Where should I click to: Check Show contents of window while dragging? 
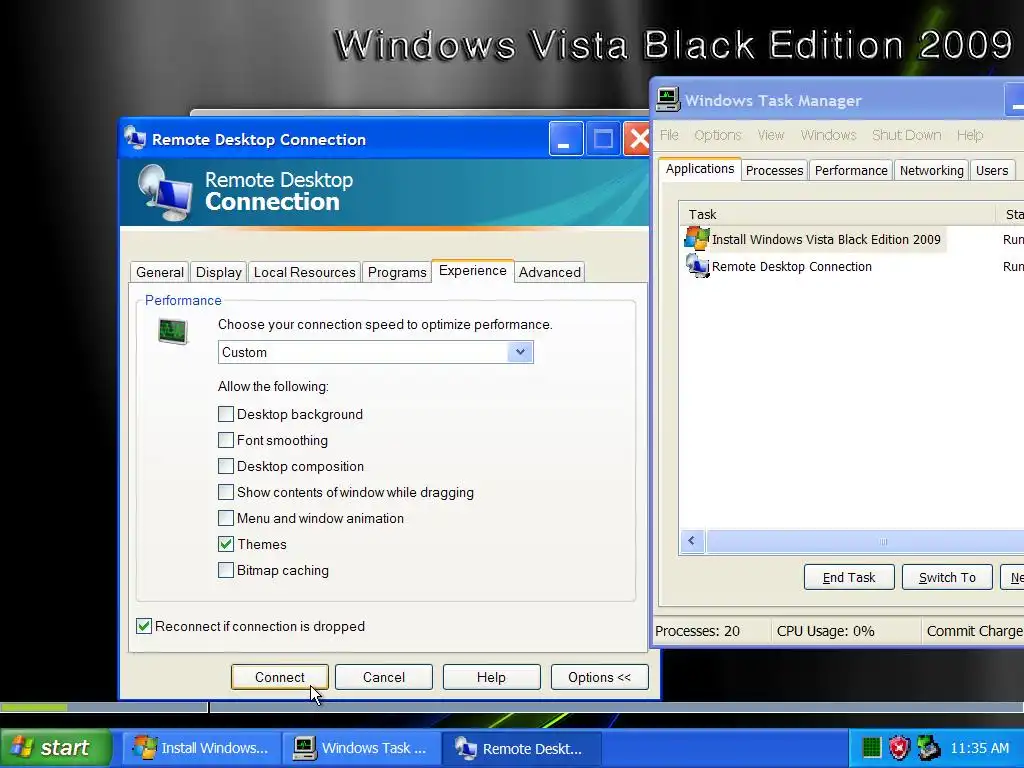225,492
